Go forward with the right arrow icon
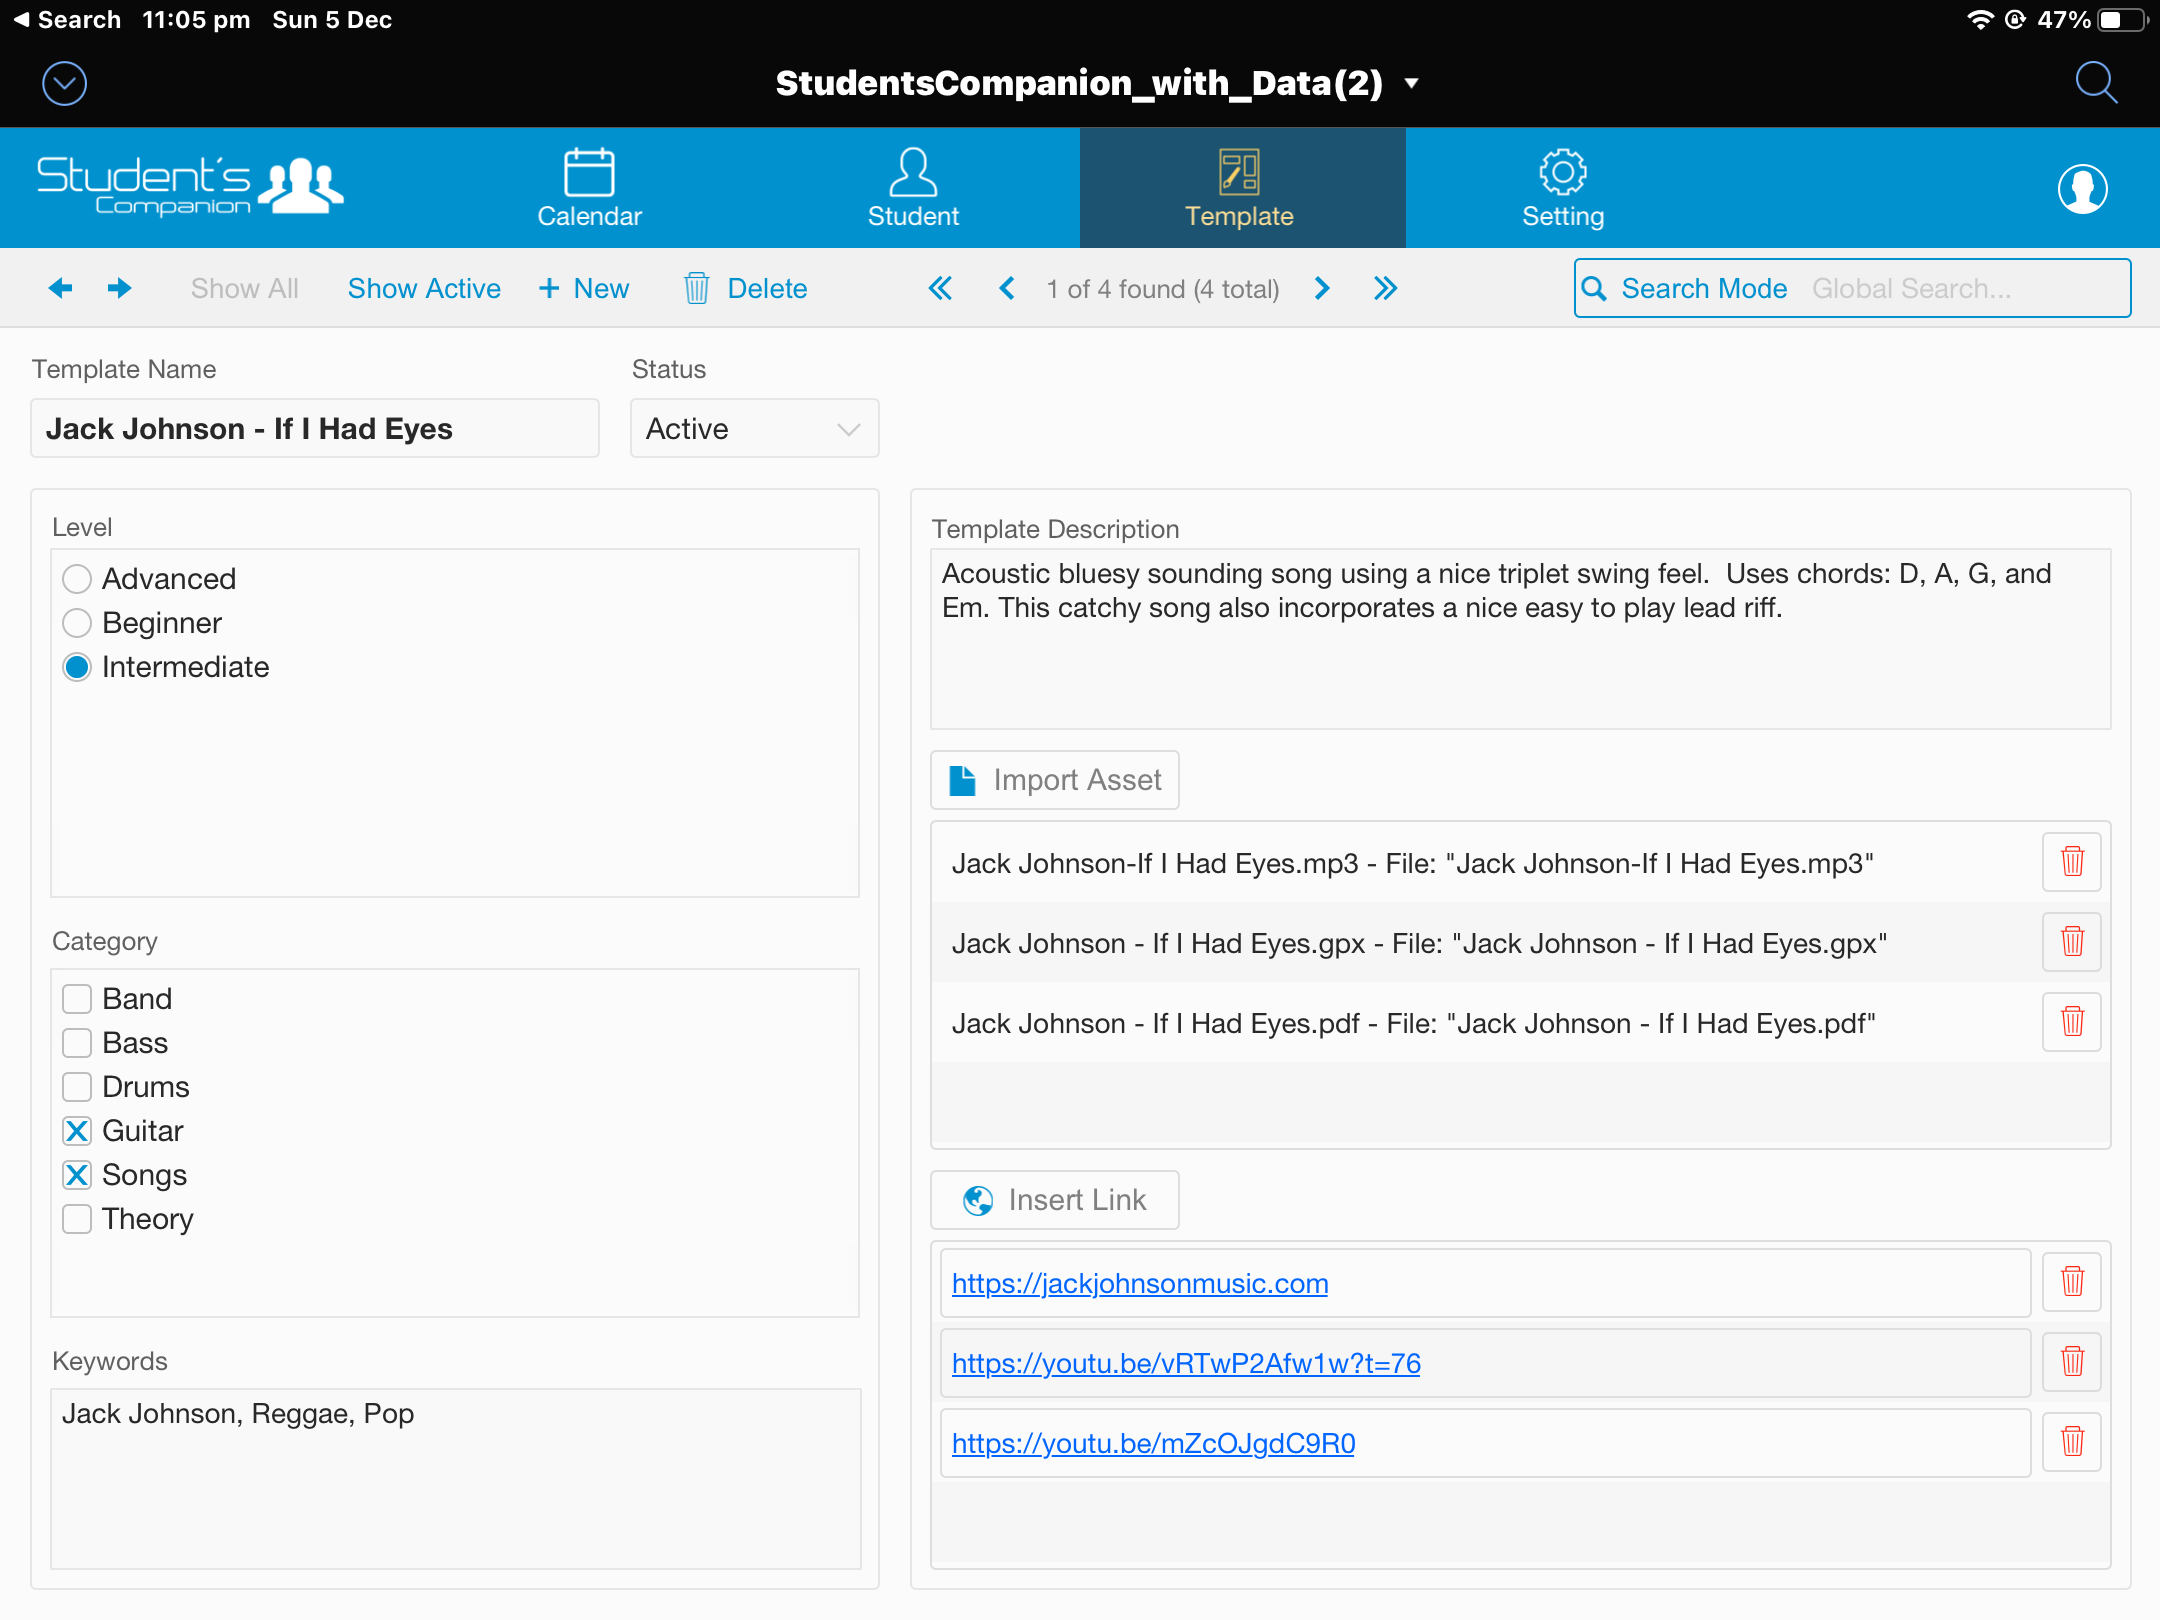Image resolution: width=2160 pixels, height=1620 pixels. tap(120, 288)
